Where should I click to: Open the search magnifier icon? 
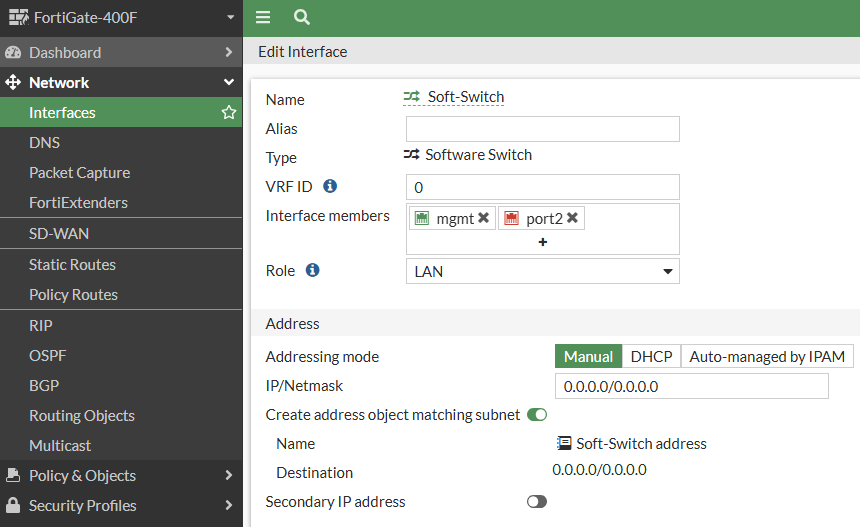tap(301, 17)
